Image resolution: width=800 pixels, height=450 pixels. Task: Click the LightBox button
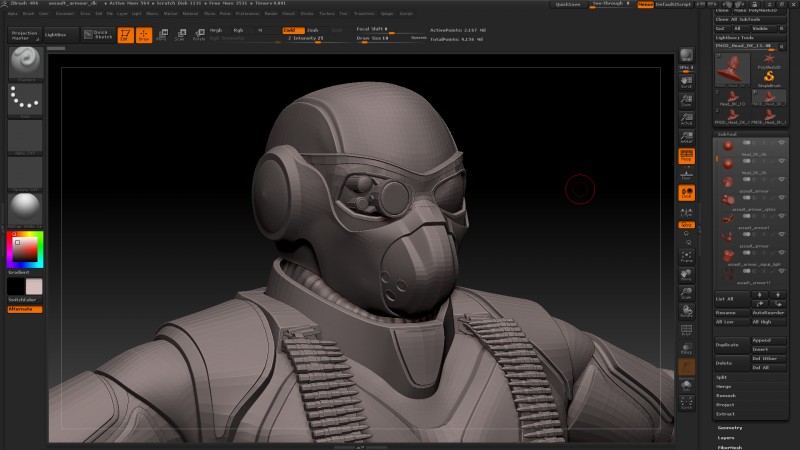tap(61, 35)
